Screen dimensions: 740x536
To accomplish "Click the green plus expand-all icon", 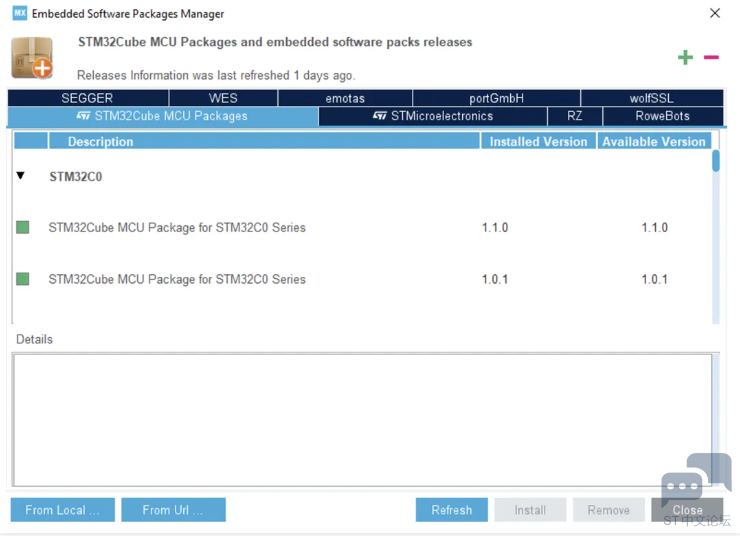I will (x=685, y=58).
